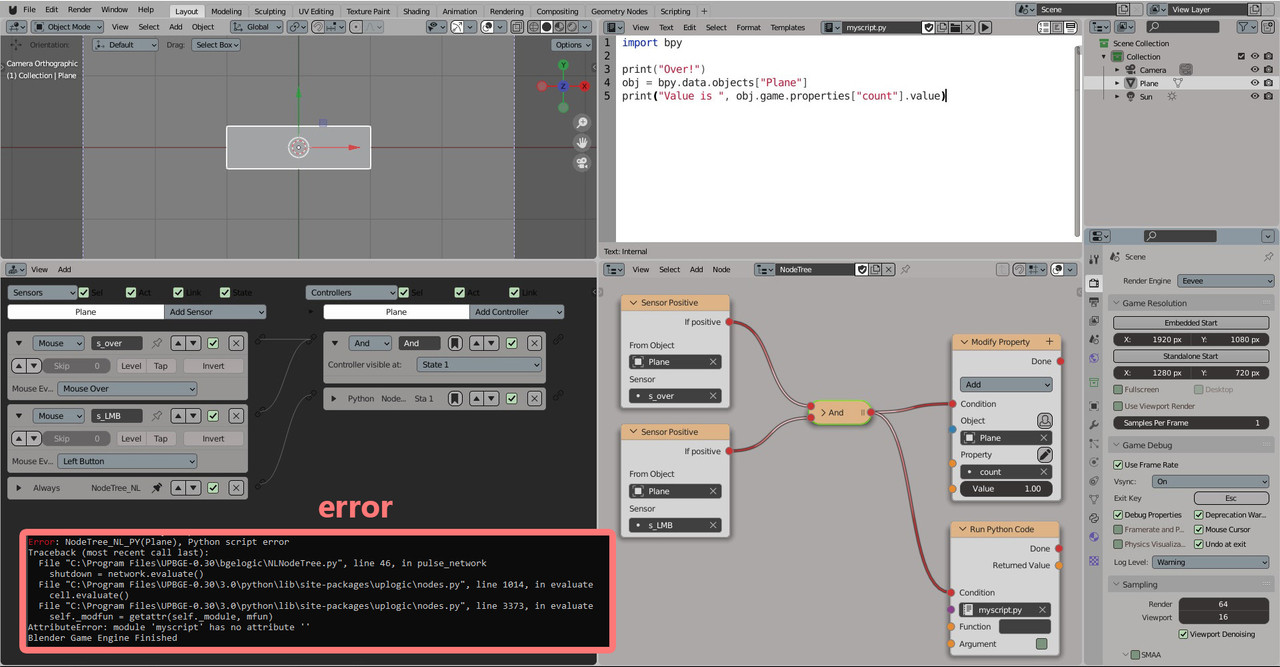Click the Embedded Start button
The width and height of the screenshot is (1280, 667).
(1191, 323)
